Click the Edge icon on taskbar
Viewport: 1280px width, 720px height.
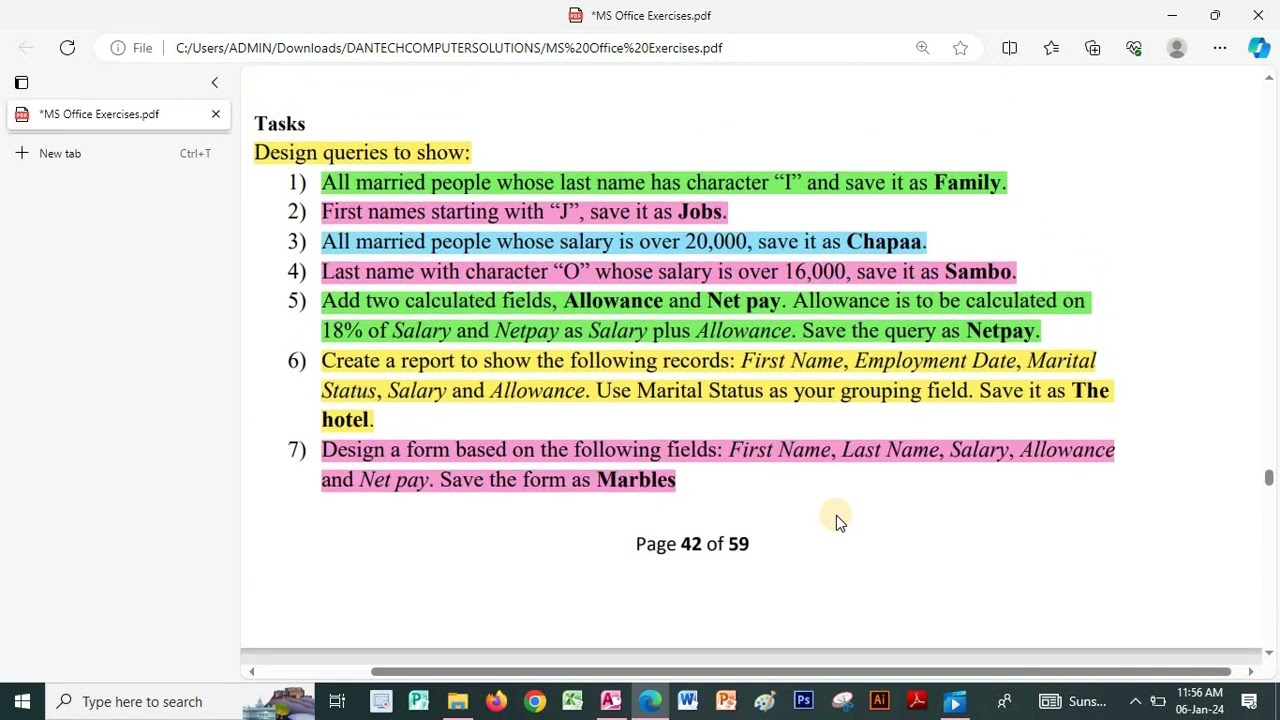pyautogui.click(x=650, y=702)
